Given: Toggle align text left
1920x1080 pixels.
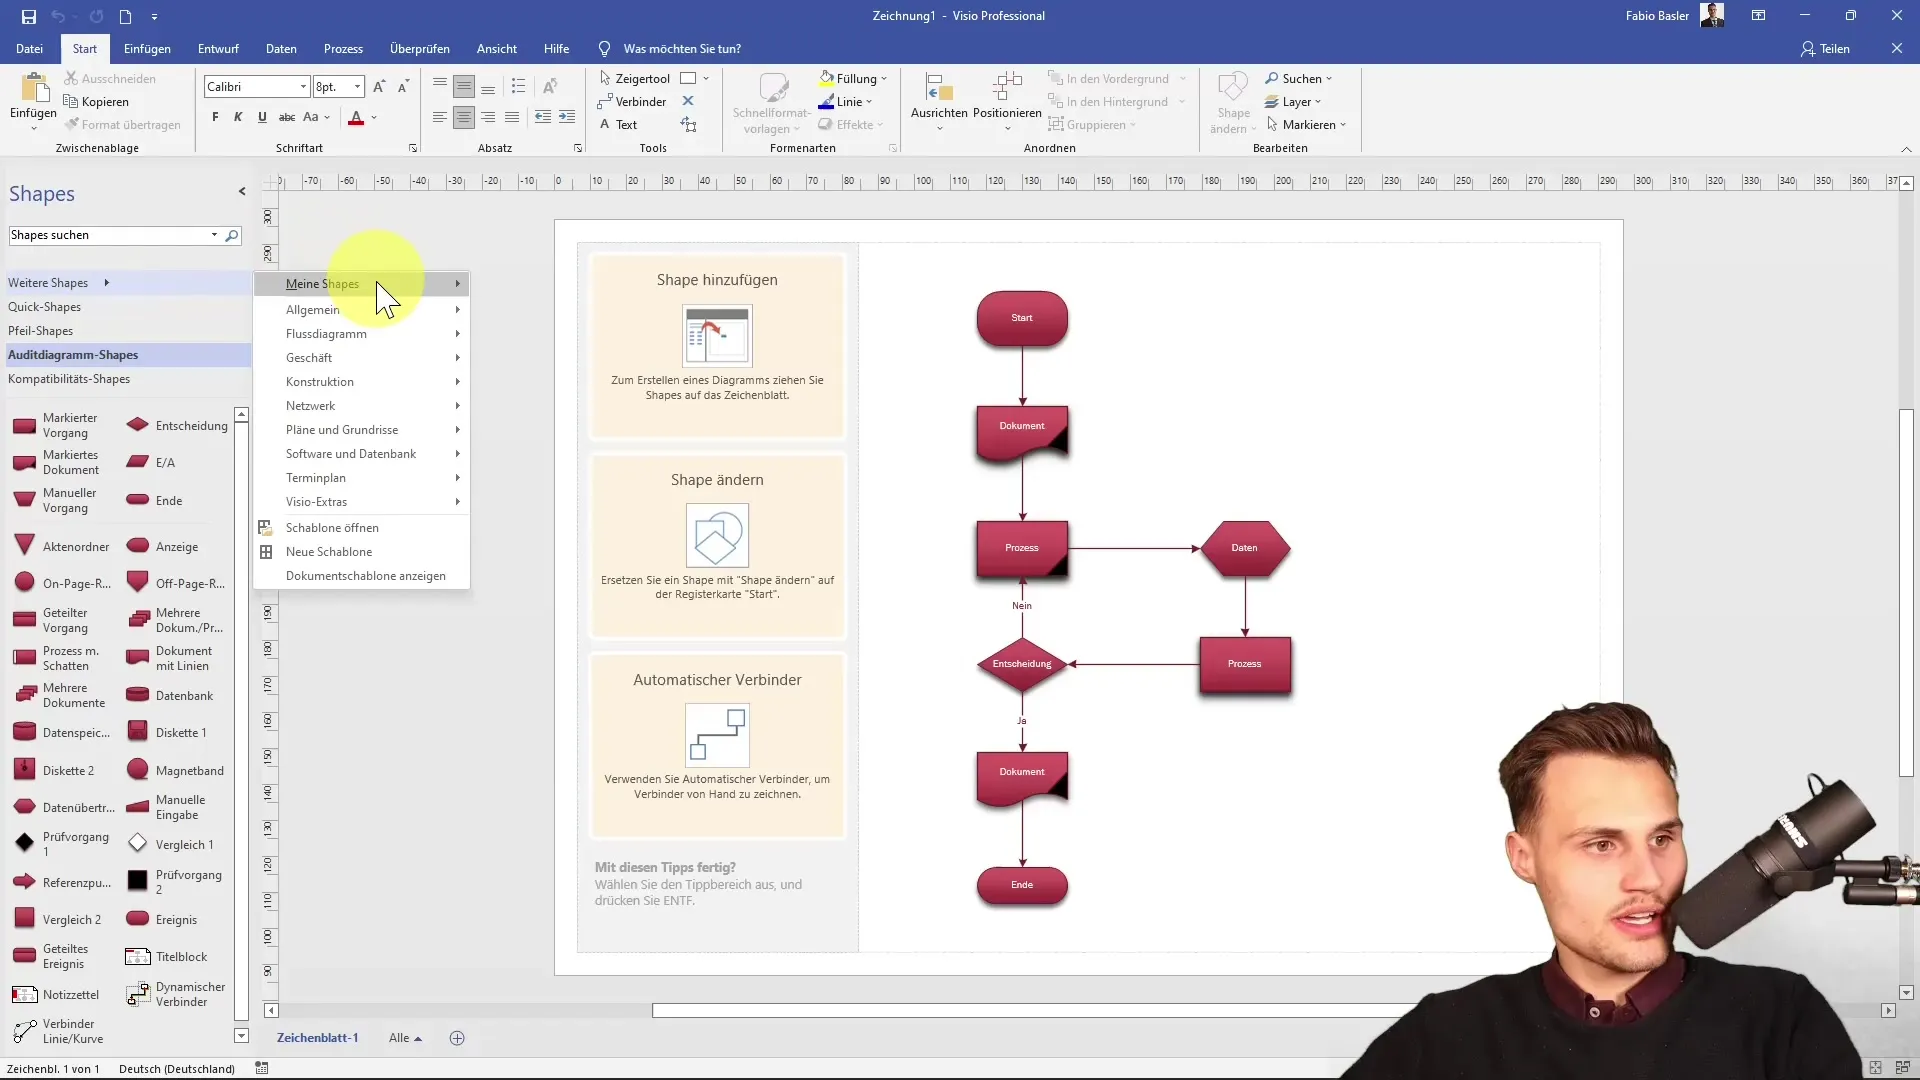Looking at the screenshot, I should pos(440,117).
